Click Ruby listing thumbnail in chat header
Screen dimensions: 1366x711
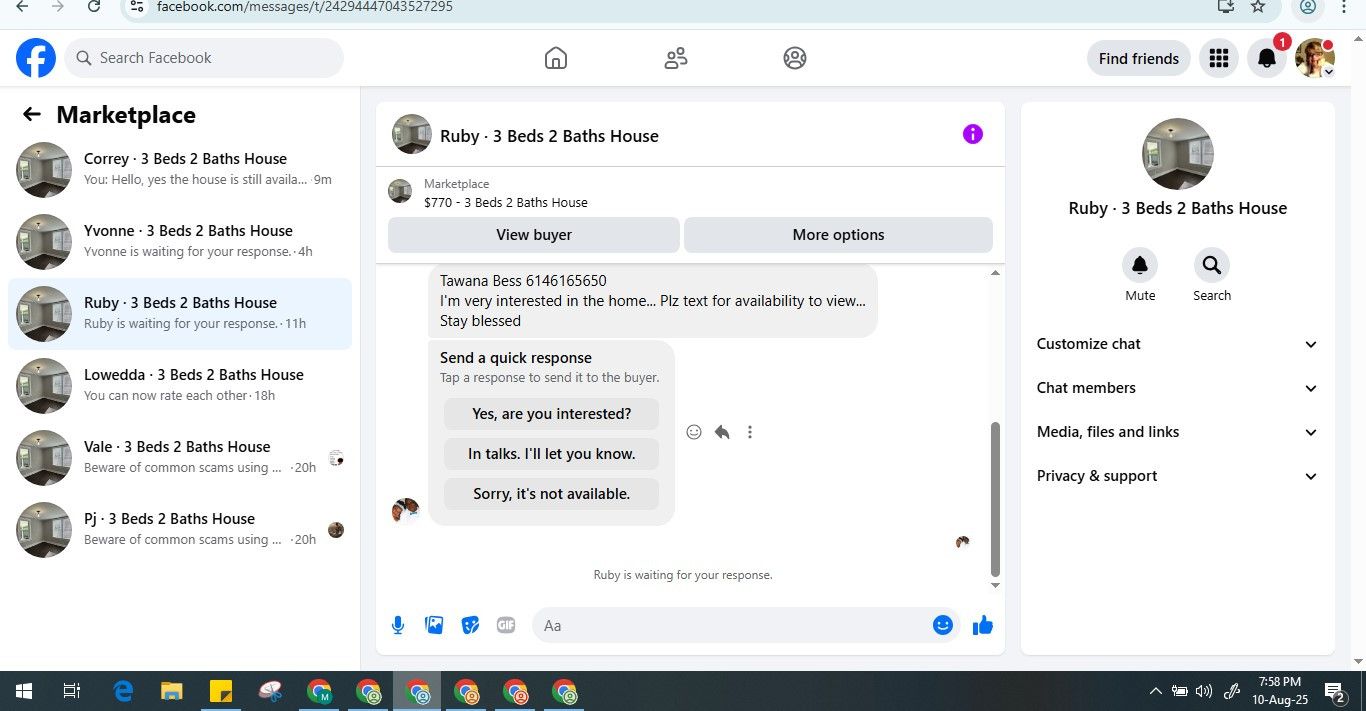click(x=412, y=134)
